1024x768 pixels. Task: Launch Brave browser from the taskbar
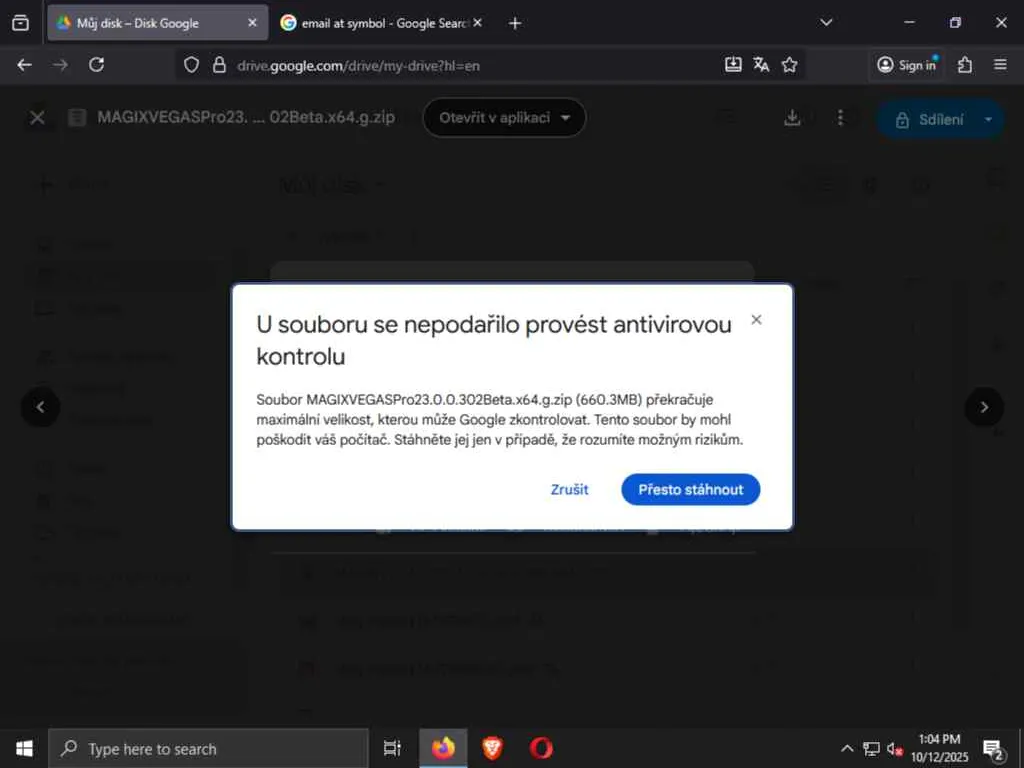(492, 748)
